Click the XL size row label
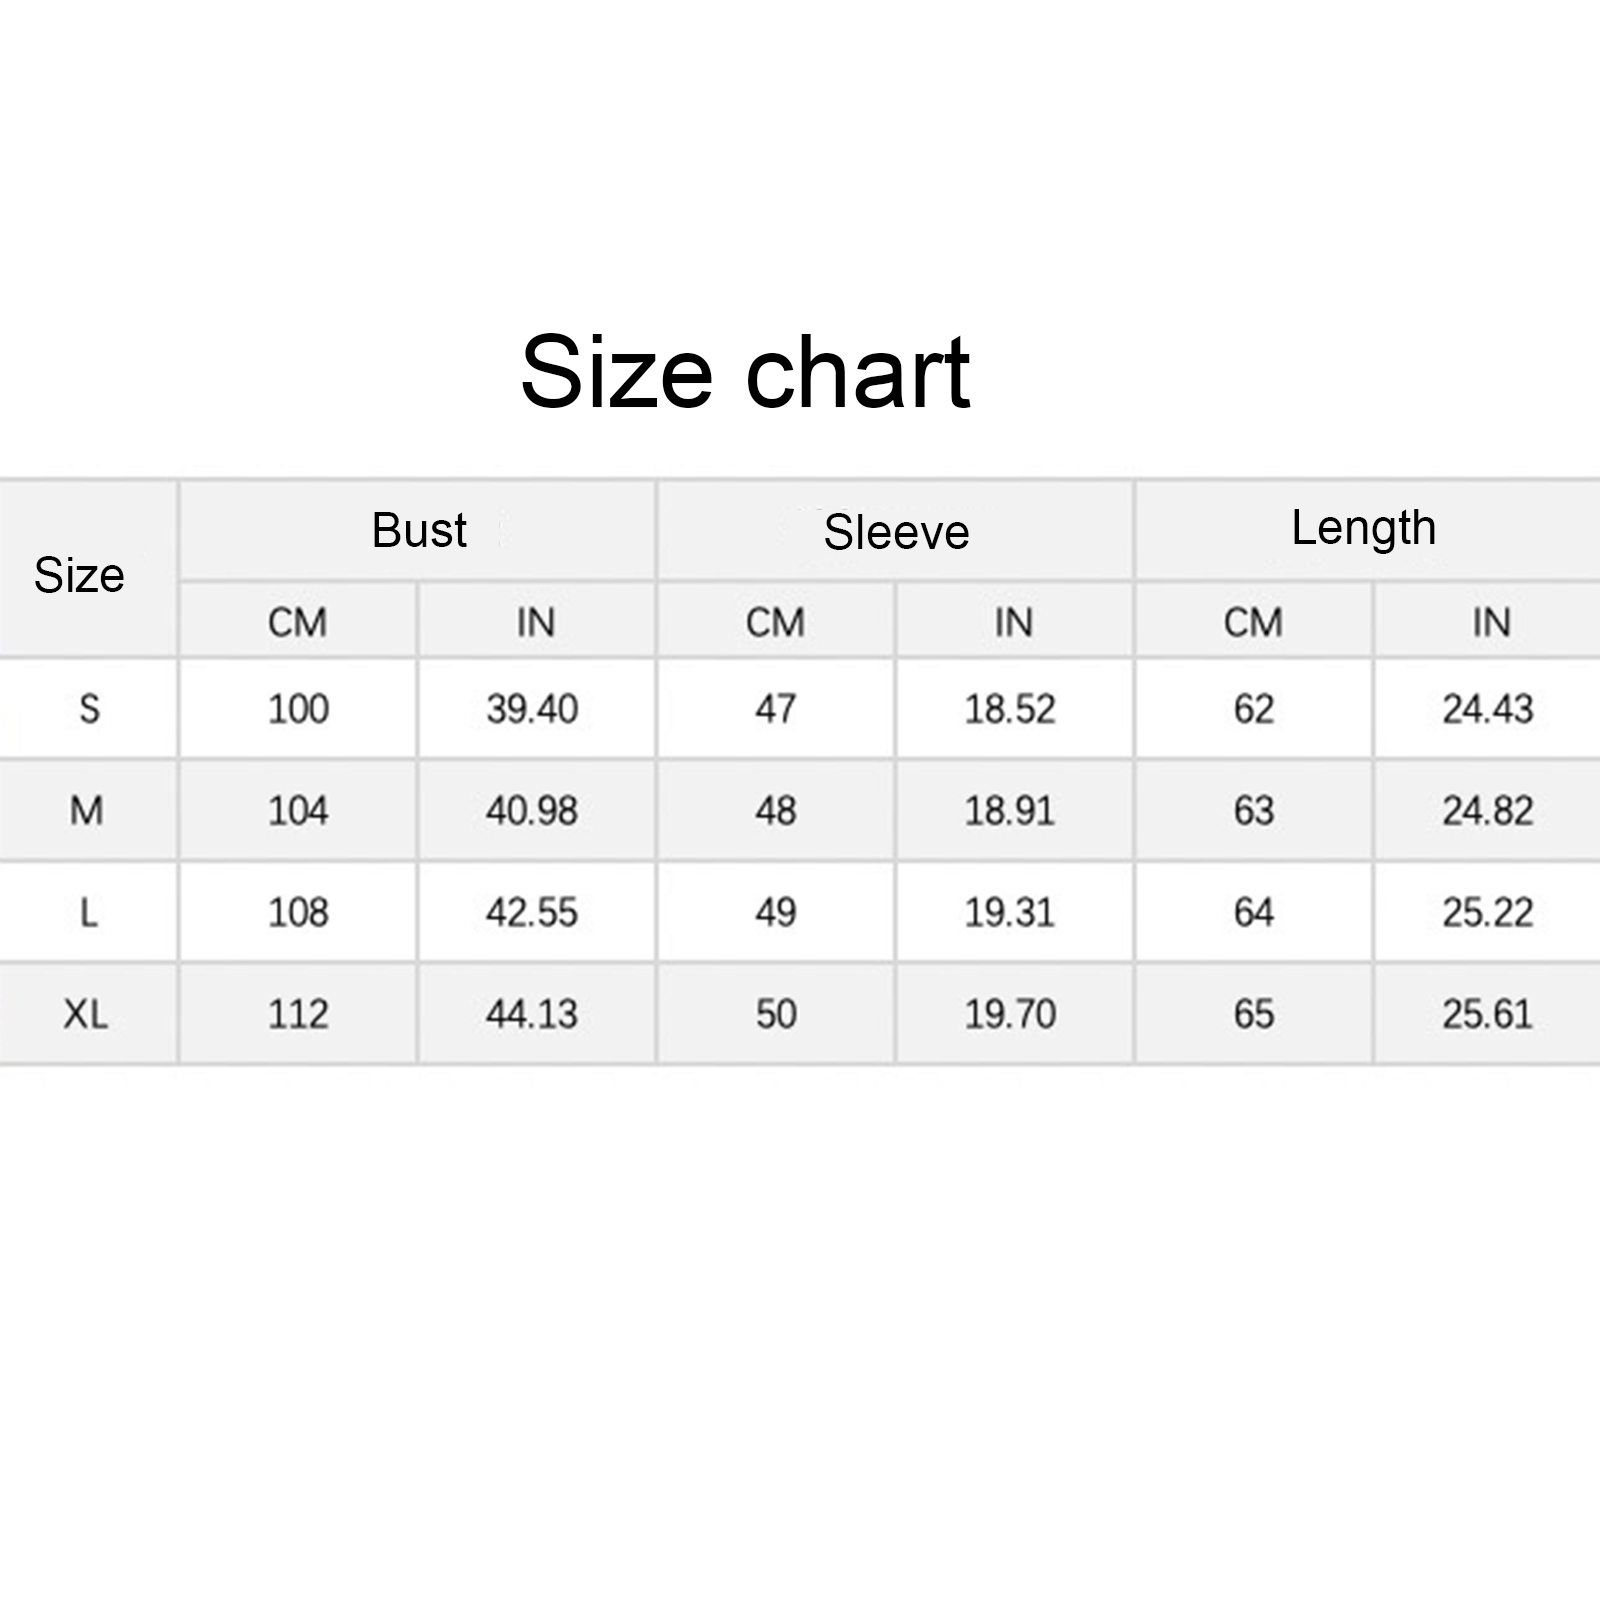 click(x=86, y=1014)
